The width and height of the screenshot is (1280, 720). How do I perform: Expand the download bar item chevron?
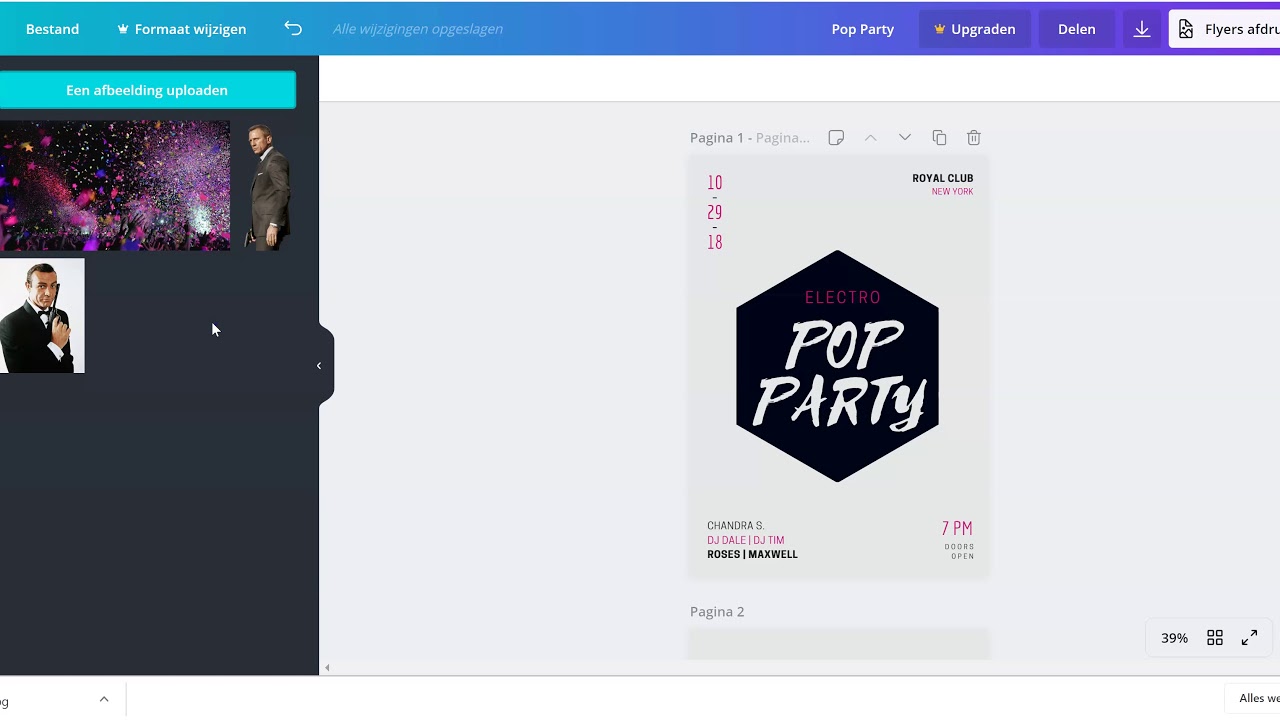coord(104,699)
